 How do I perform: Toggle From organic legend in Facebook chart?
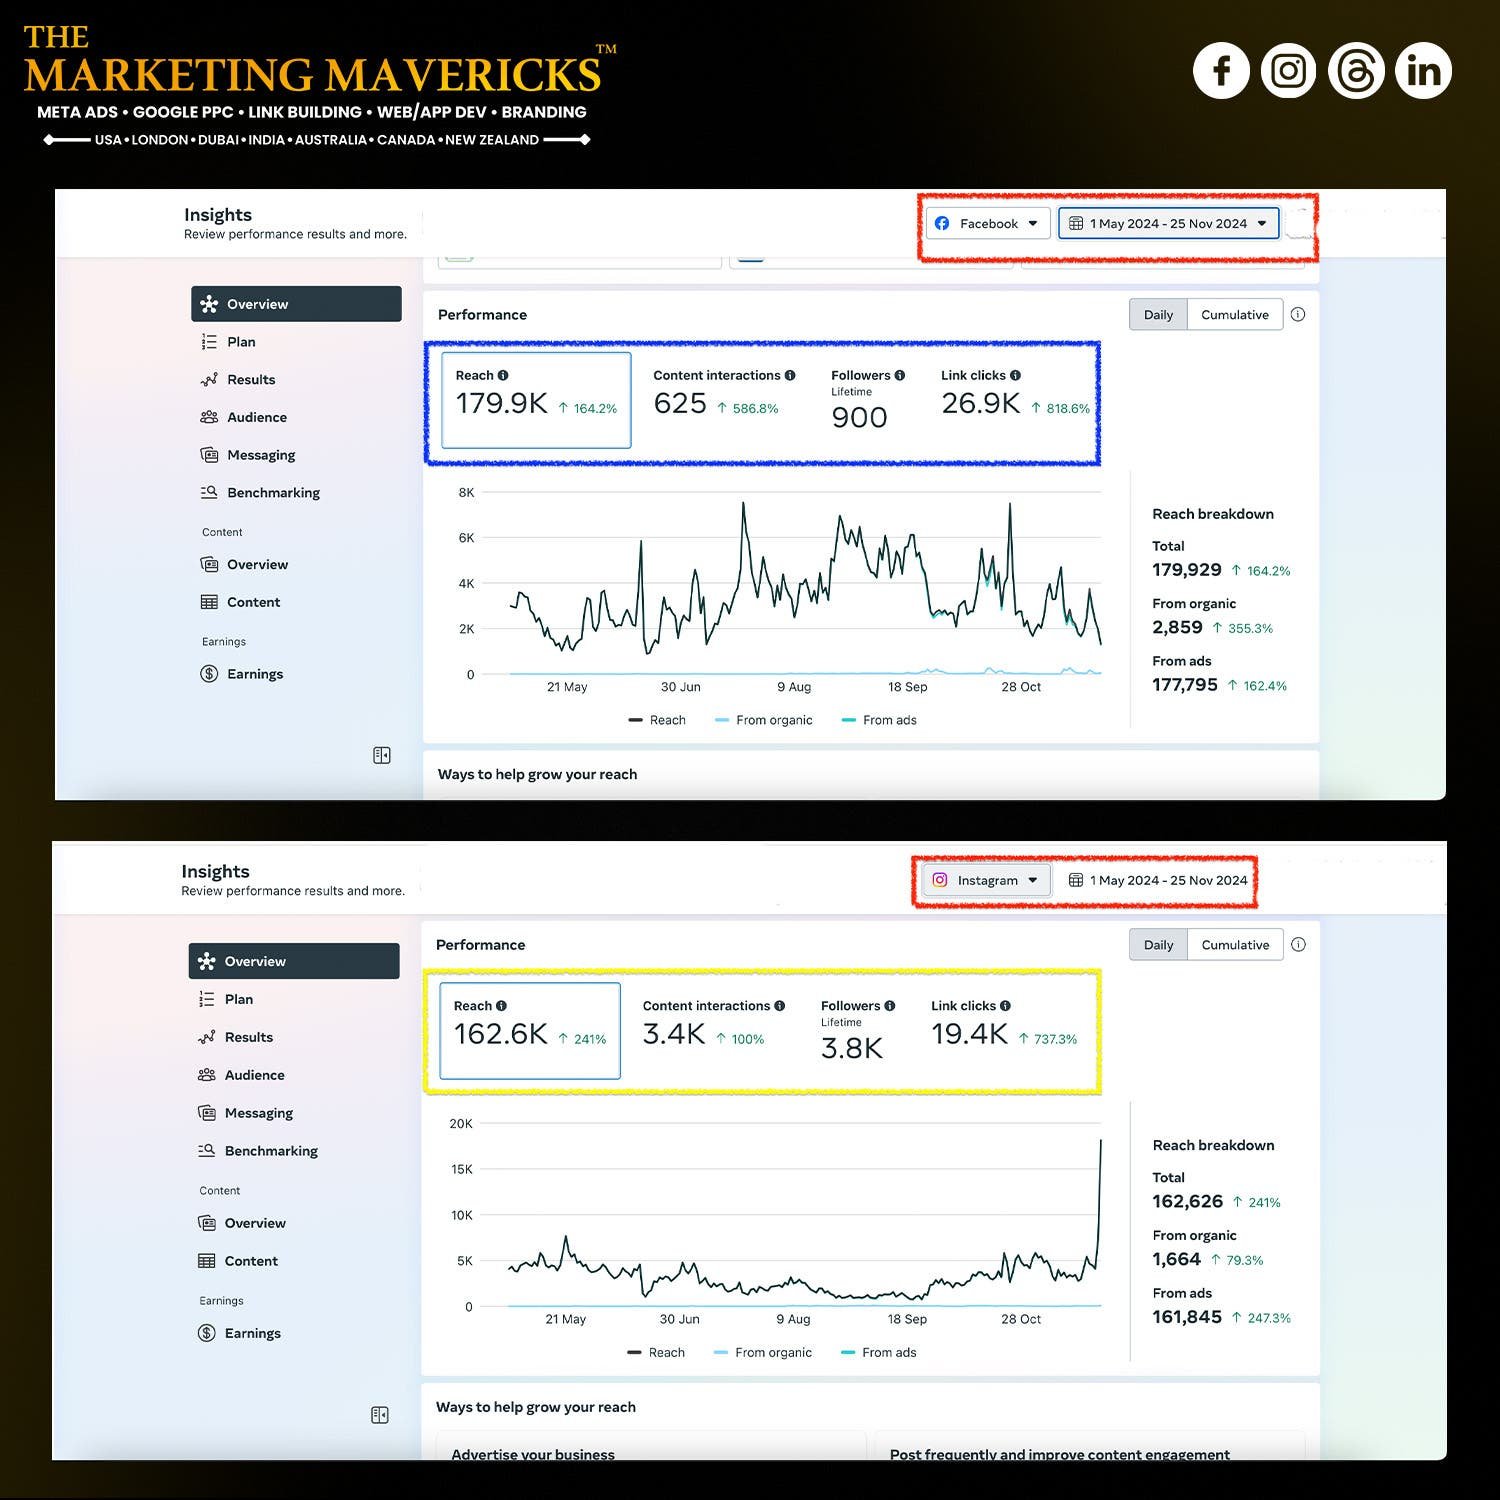[764, 720]
